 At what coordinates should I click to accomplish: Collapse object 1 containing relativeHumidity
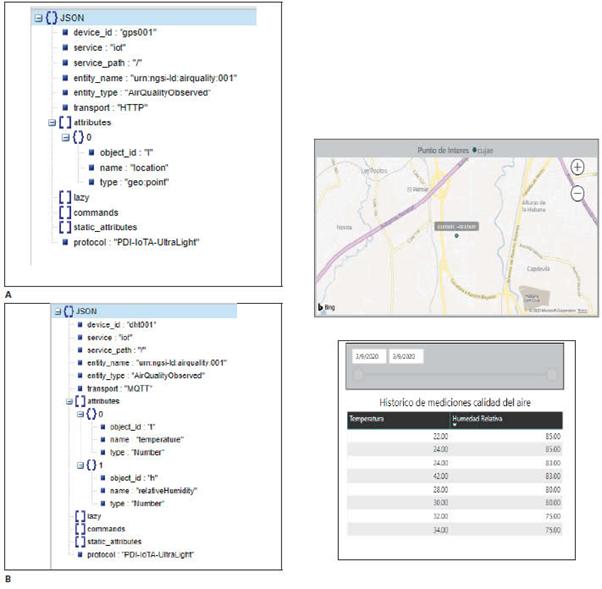coord(84,465)
